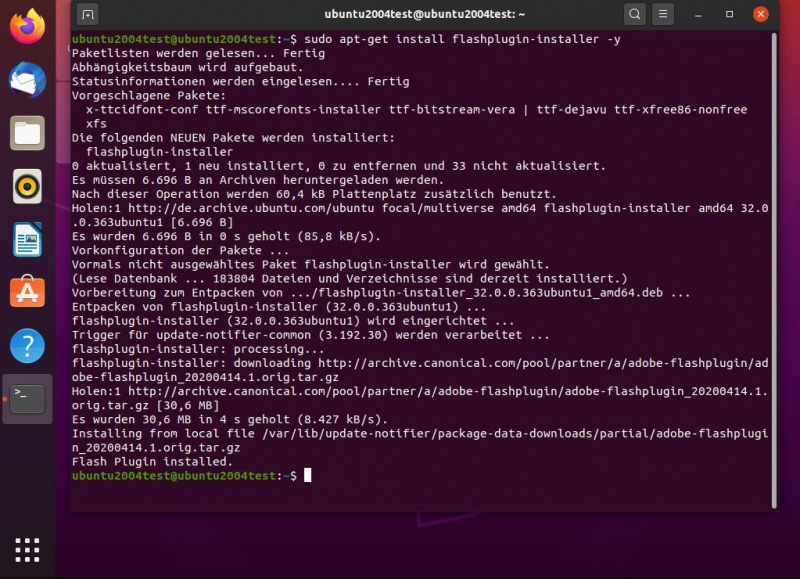
Task: Show applications grid button
Action: coord(27,550)
